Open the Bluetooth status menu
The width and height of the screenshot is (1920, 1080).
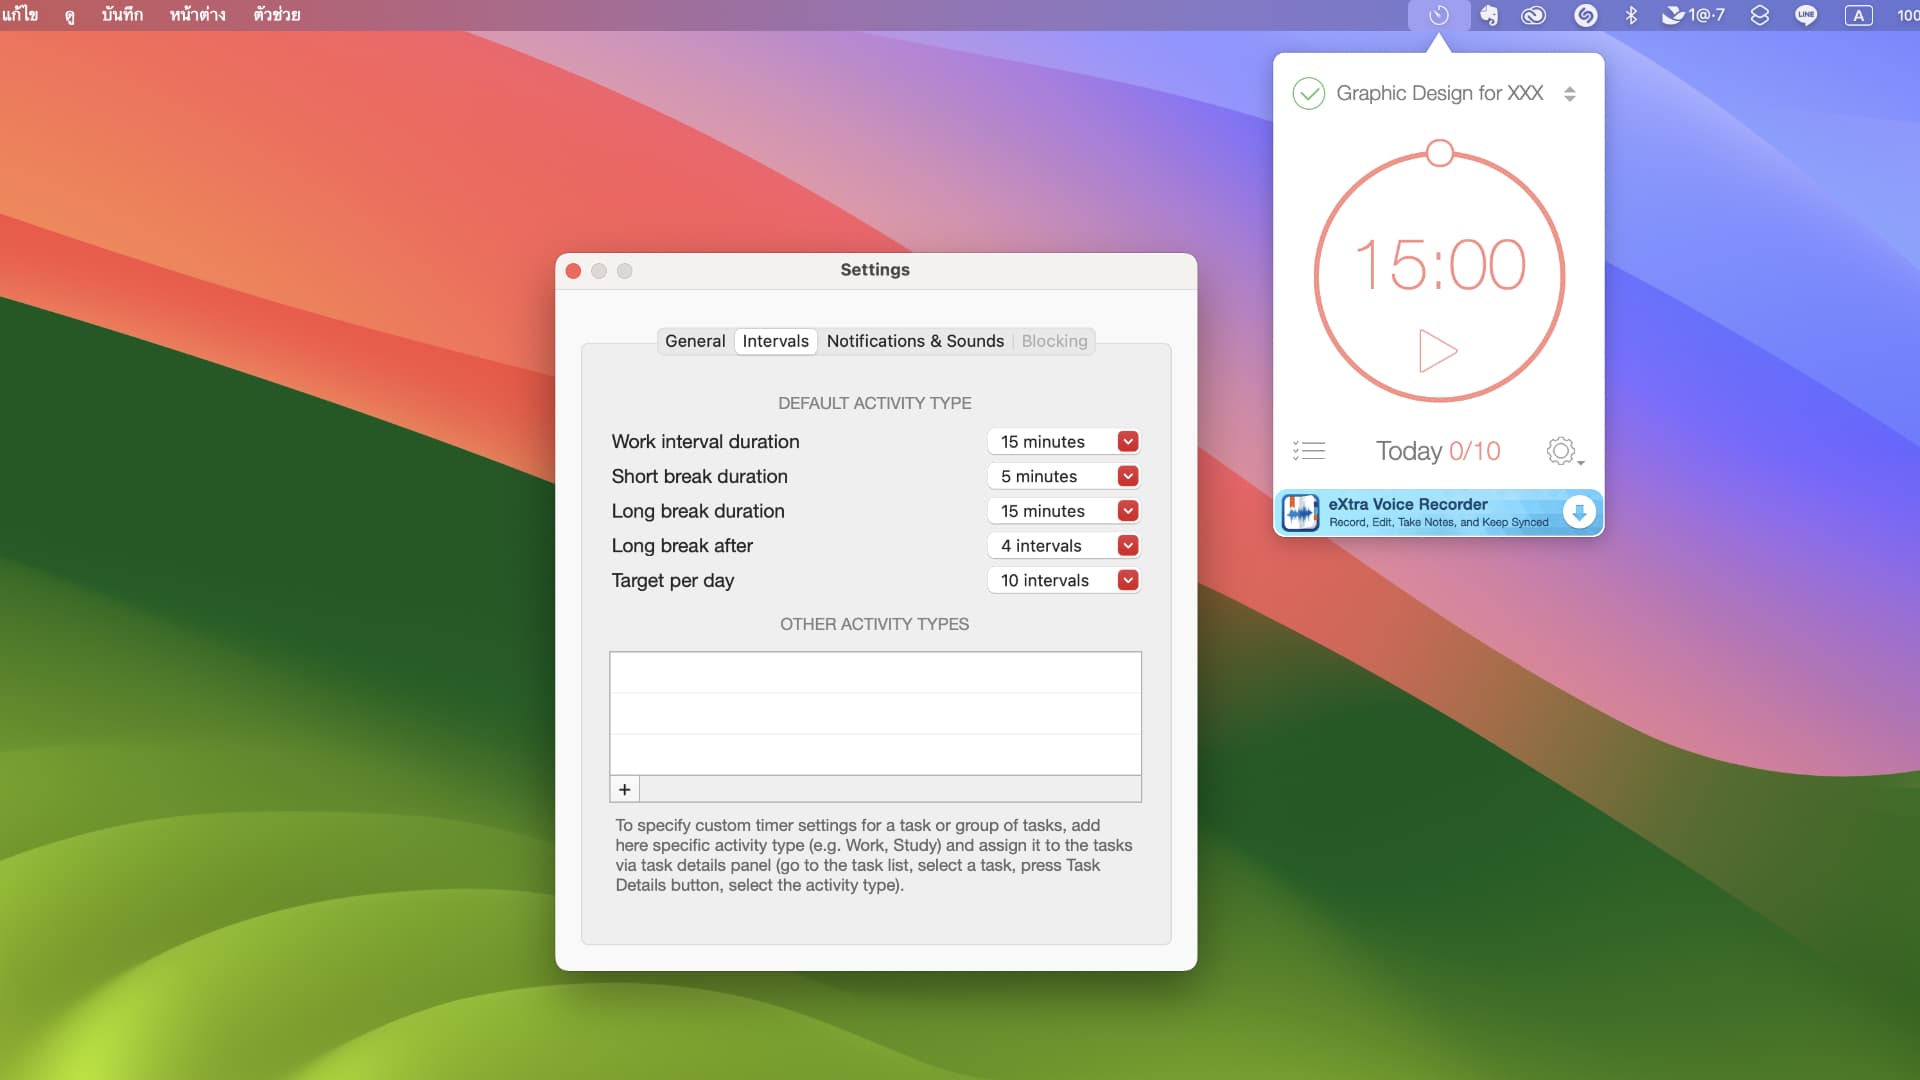(x=1633, y=15)
